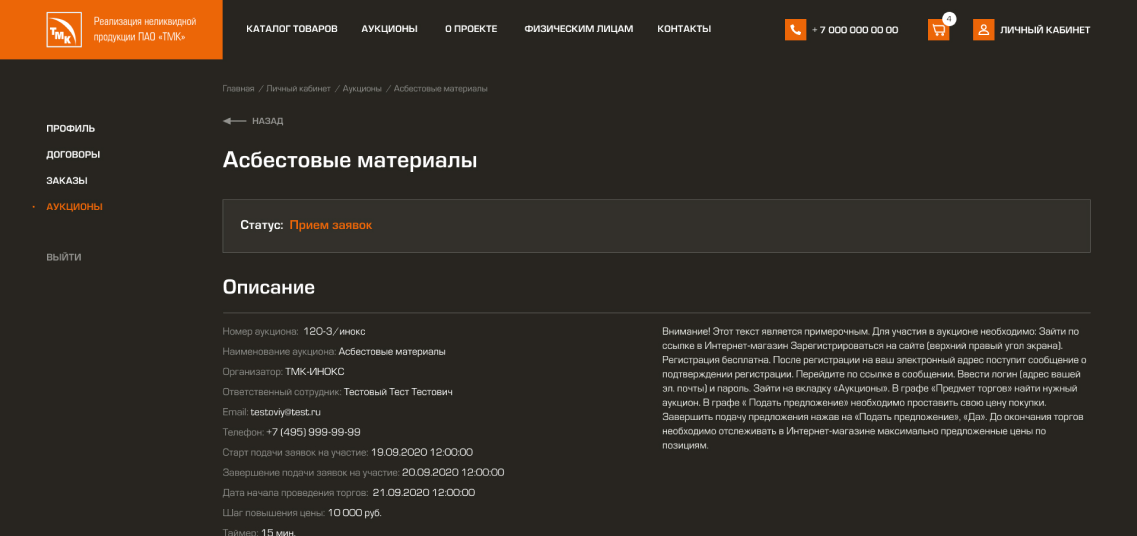The height and width of the screenshot is (536, 1137).
Task: Open Контакты page
Action: tap(684, 29)
